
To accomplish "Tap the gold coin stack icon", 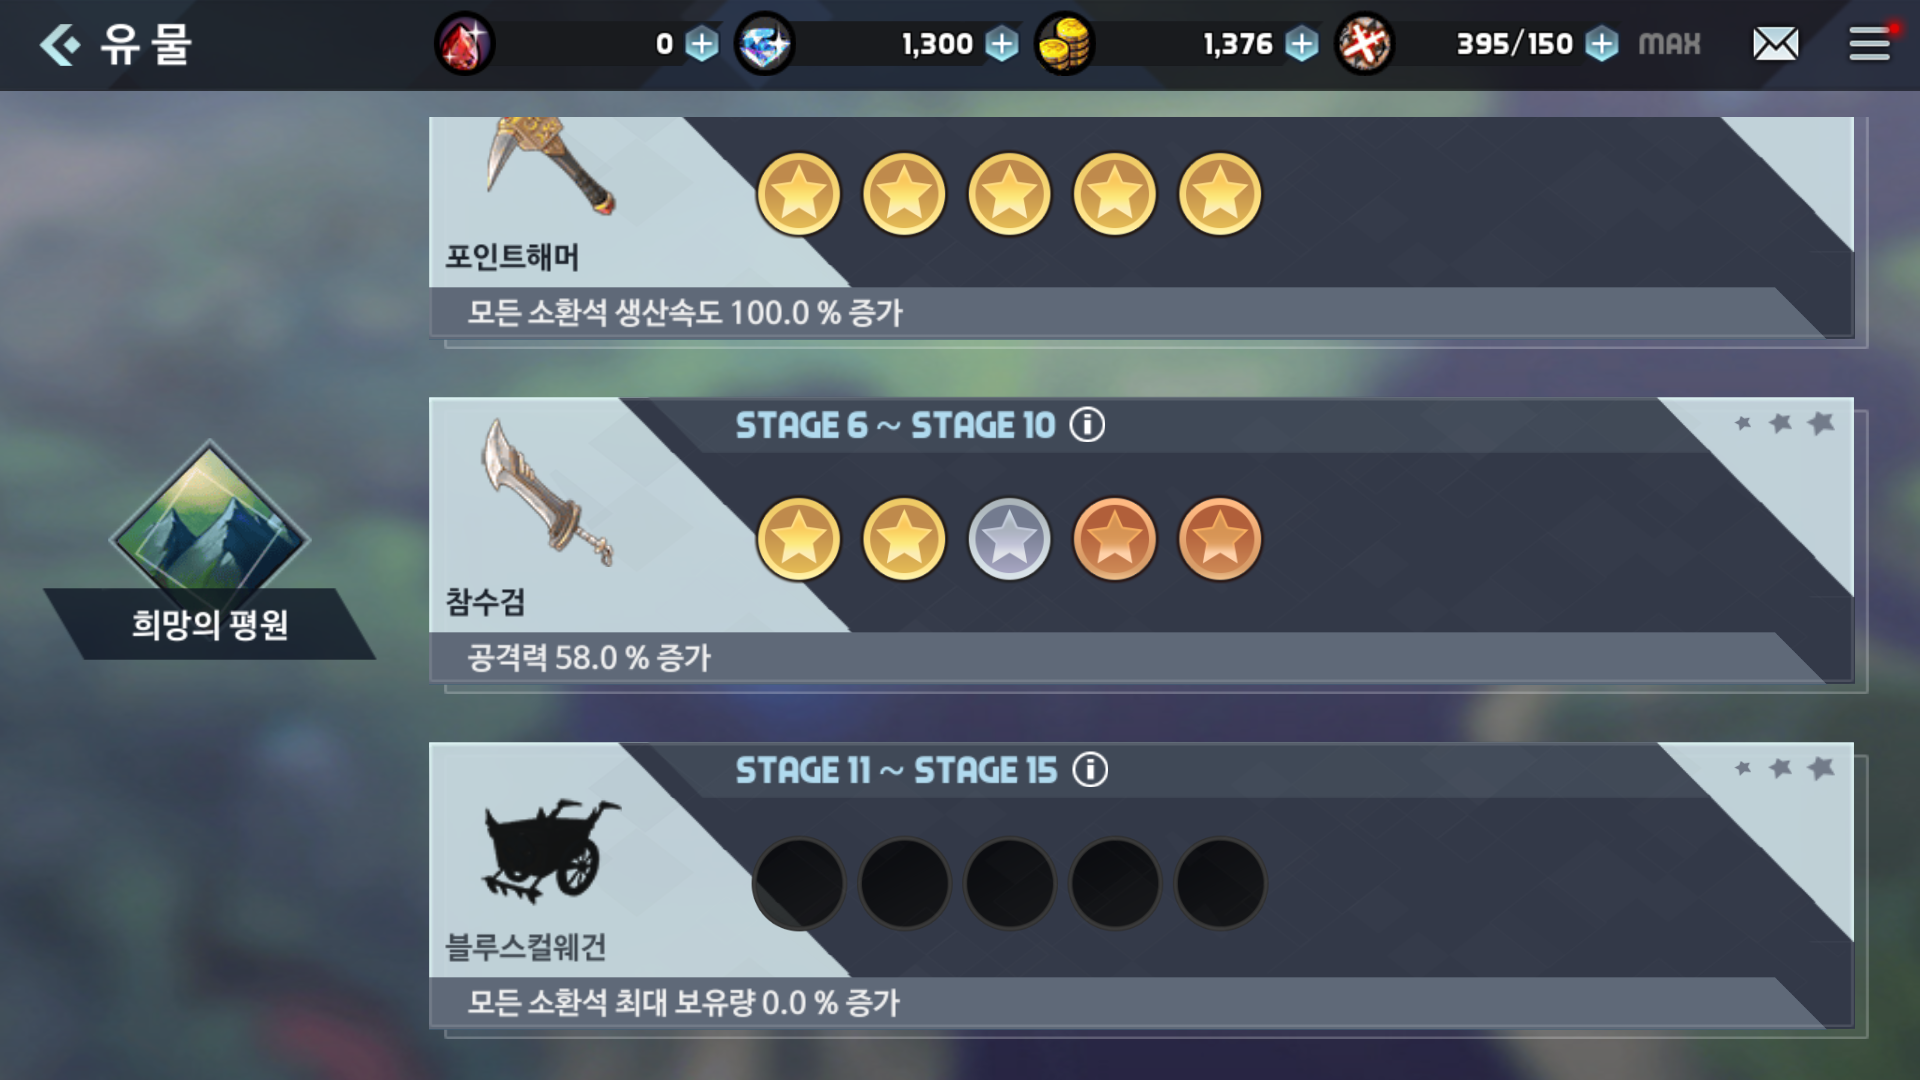I will (x=1064, y=45).
